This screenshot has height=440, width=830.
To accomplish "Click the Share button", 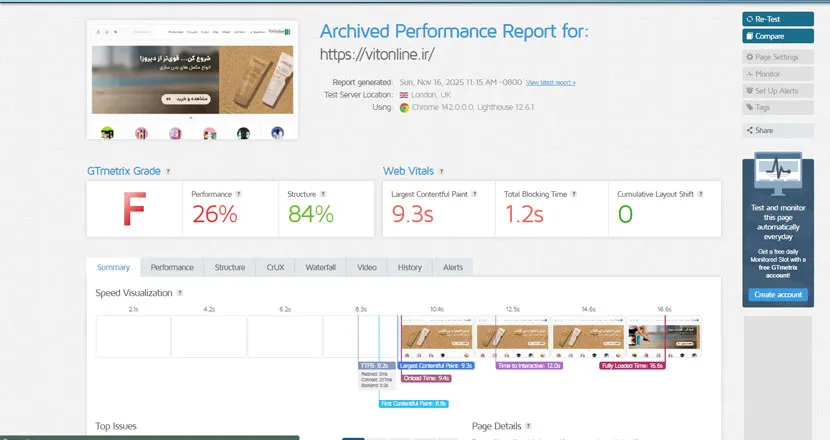I will 777,130.
